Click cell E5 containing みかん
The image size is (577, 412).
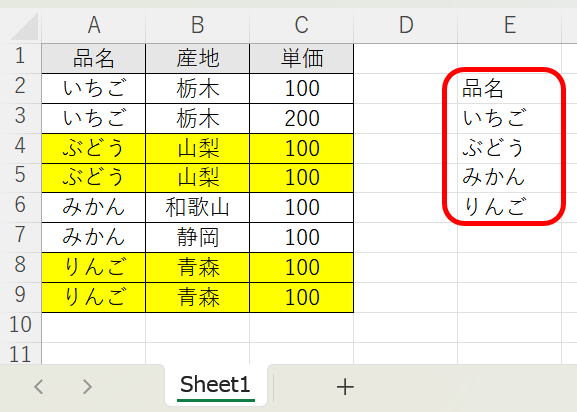click(x=510, y=178)
